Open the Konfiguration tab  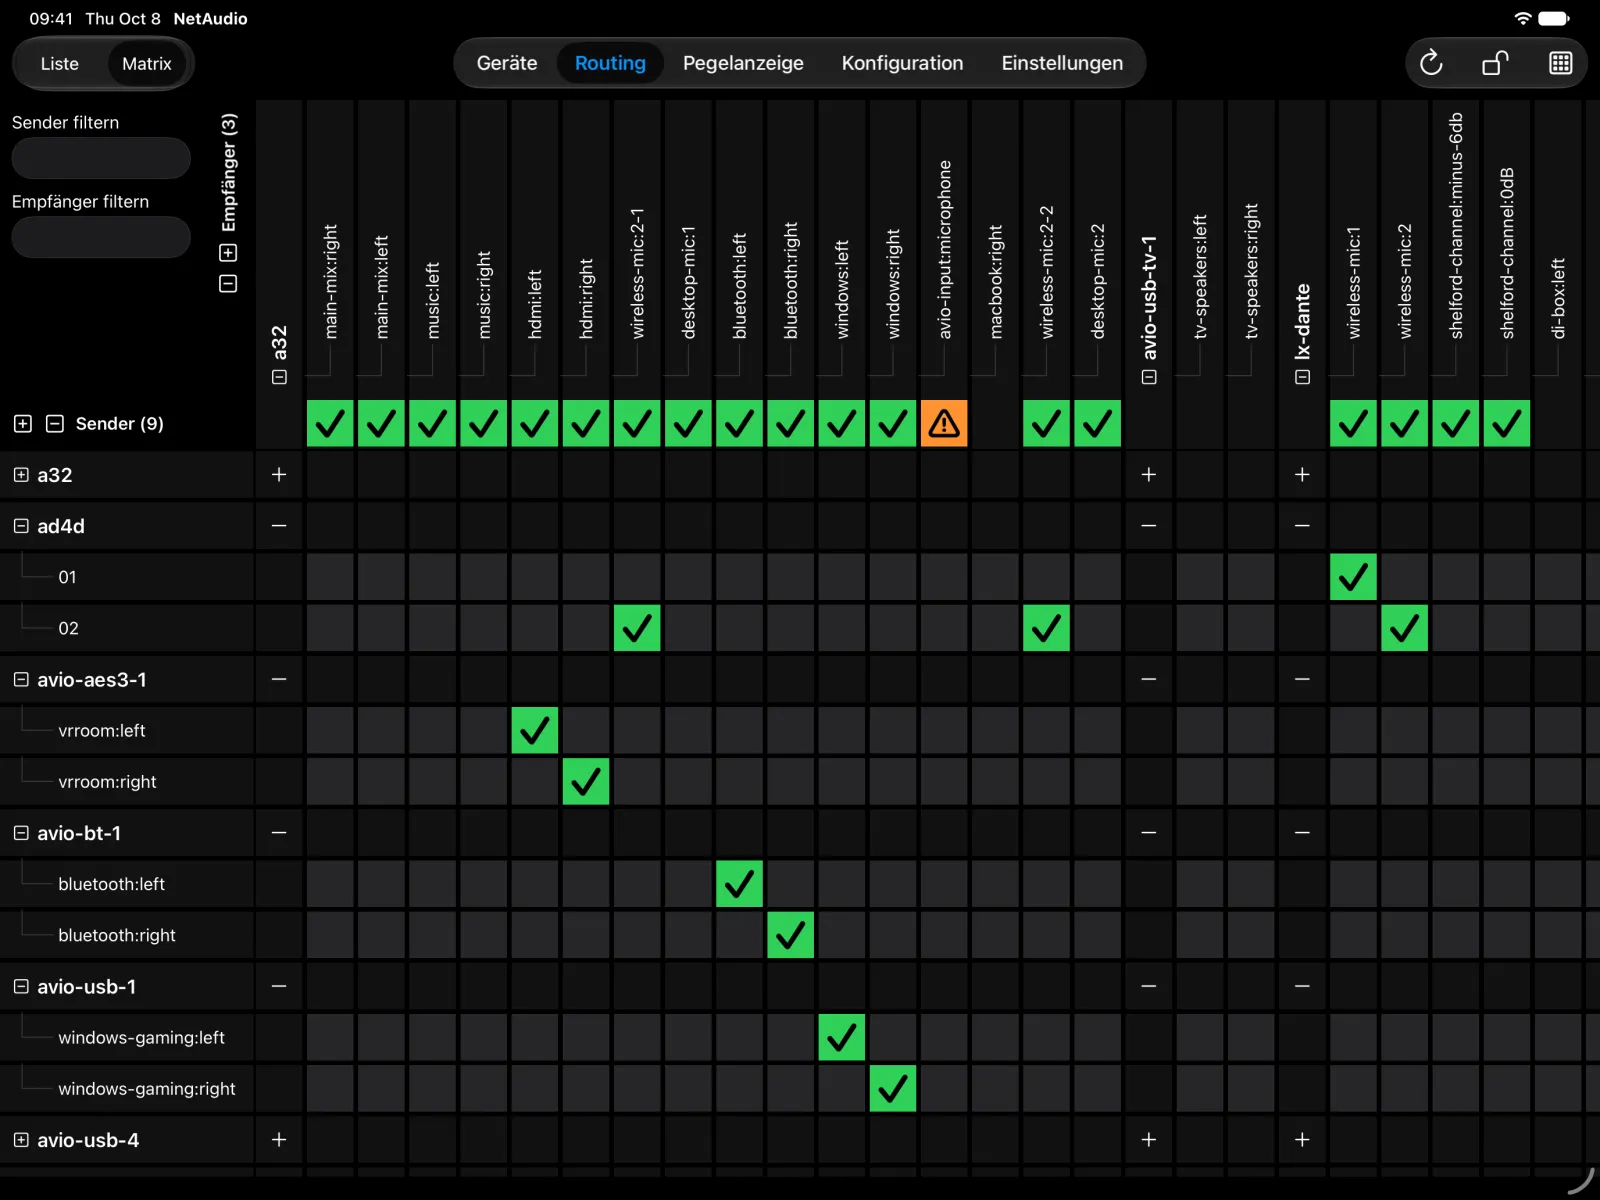pos(902,63)
